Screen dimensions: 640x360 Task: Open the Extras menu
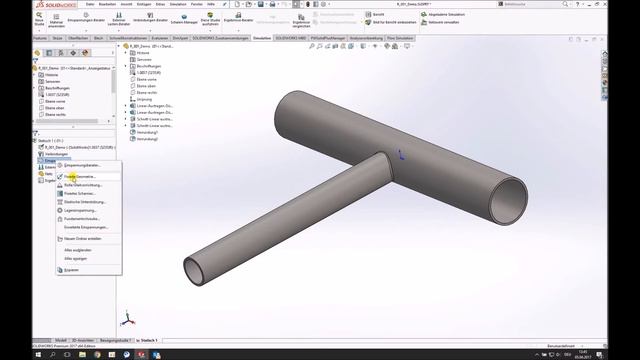160,4
